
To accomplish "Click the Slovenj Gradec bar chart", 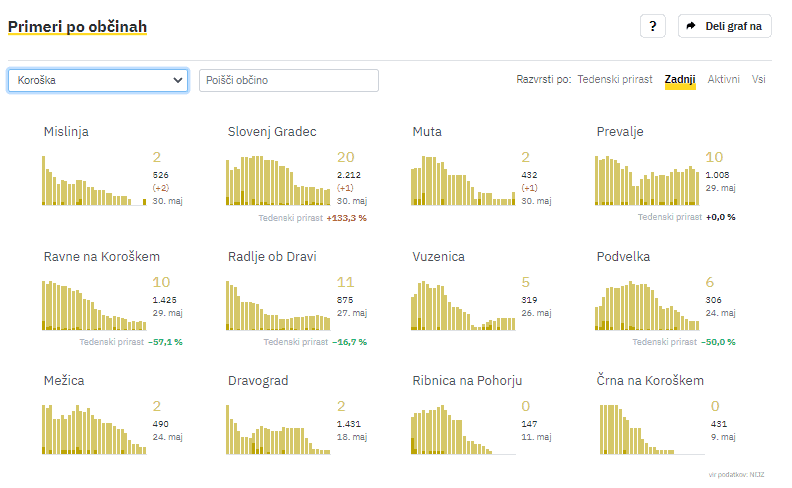I will pyautogui.click(x=277, y=180).
